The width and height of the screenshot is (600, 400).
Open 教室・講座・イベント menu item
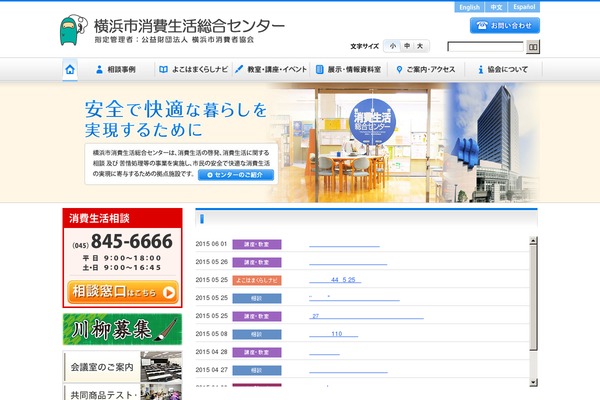[x=271, y=69]
